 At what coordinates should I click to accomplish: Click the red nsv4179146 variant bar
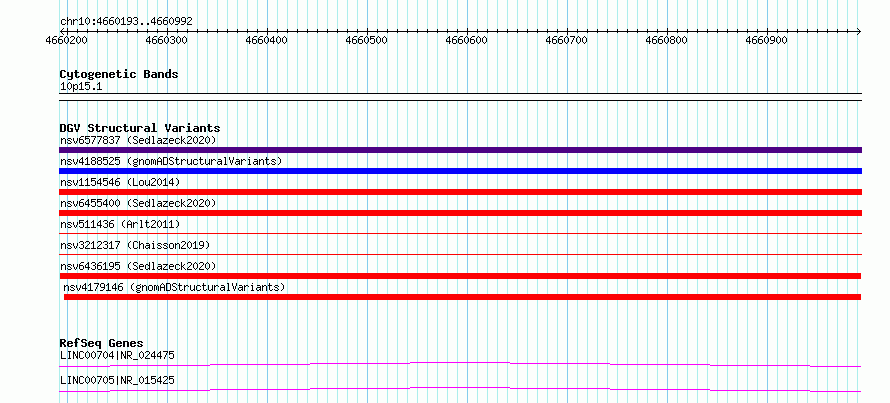click(462, 297)
